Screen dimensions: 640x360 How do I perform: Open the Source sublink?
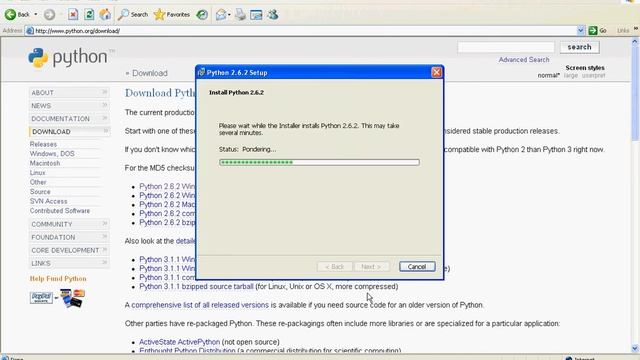pyautogui.click(x=40, y=191)
